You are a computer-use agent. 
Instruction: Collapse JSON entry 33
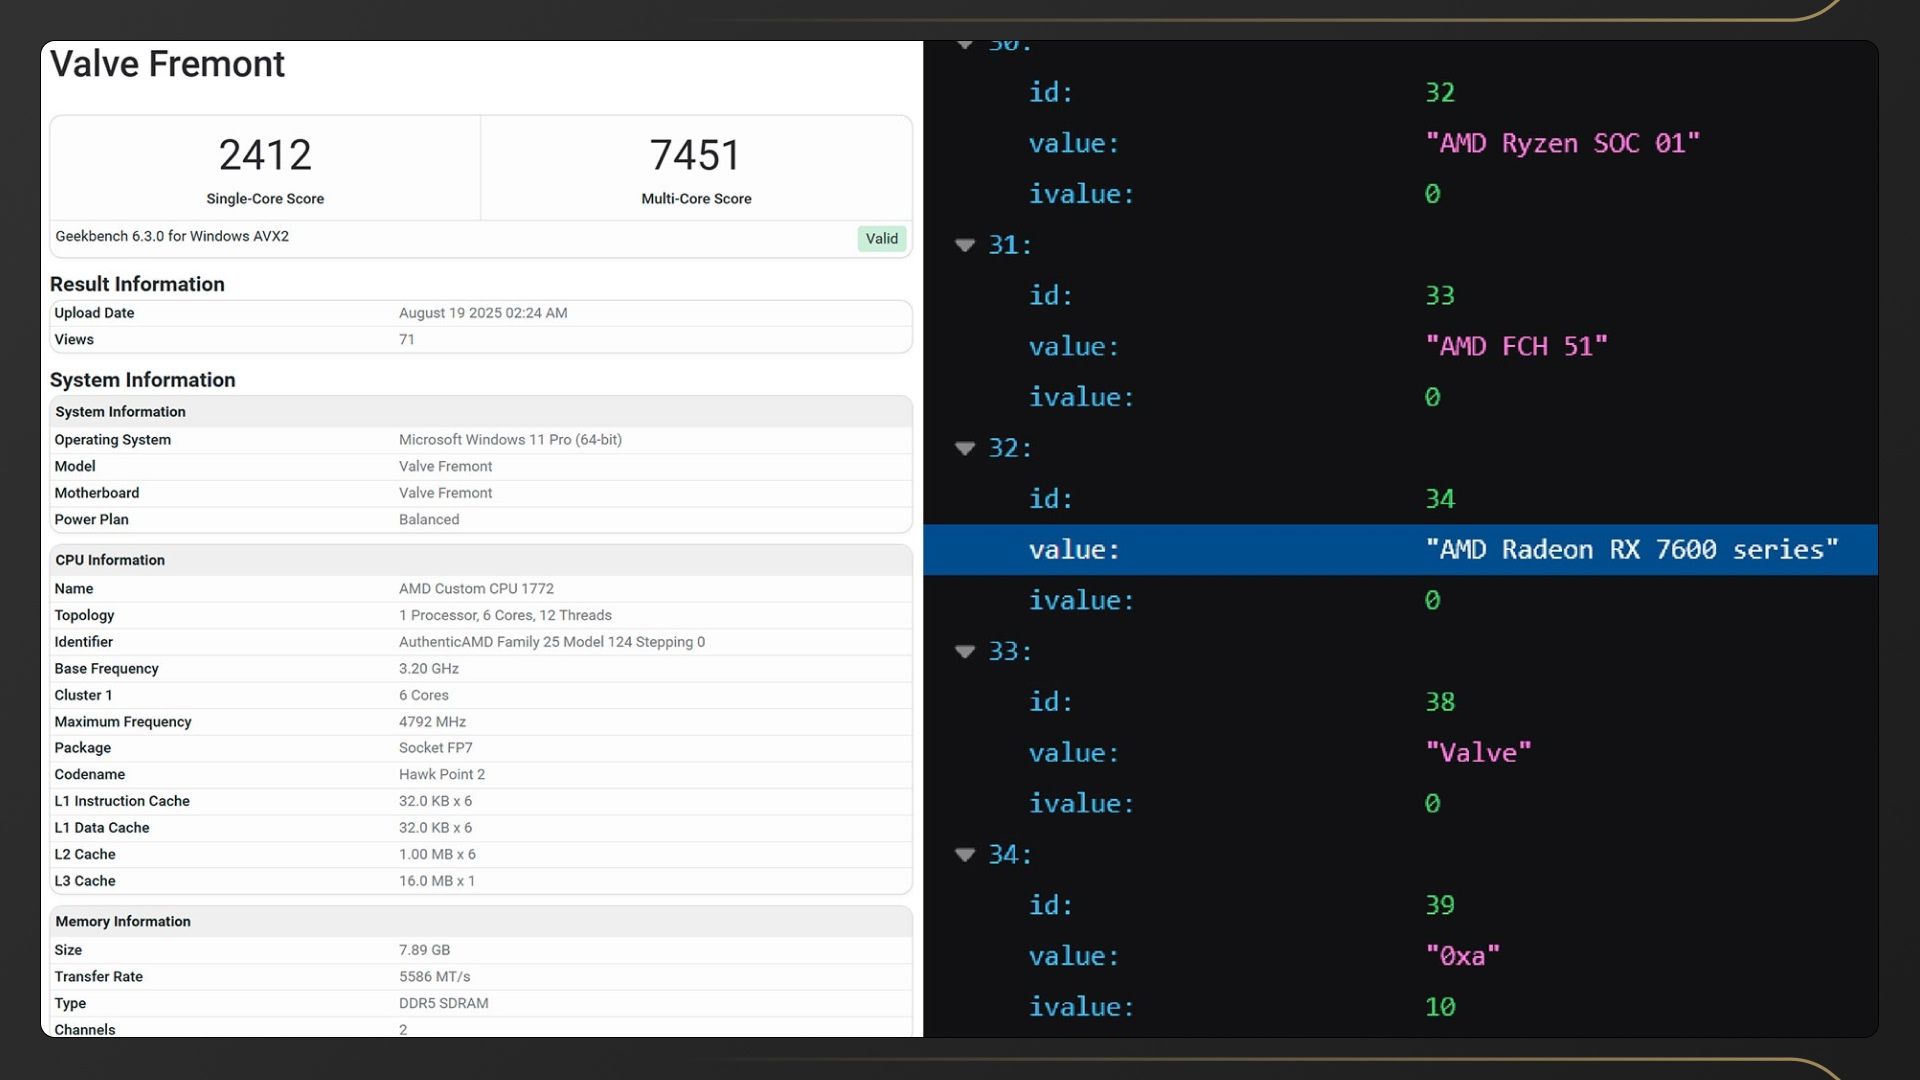tap(965, 651)
